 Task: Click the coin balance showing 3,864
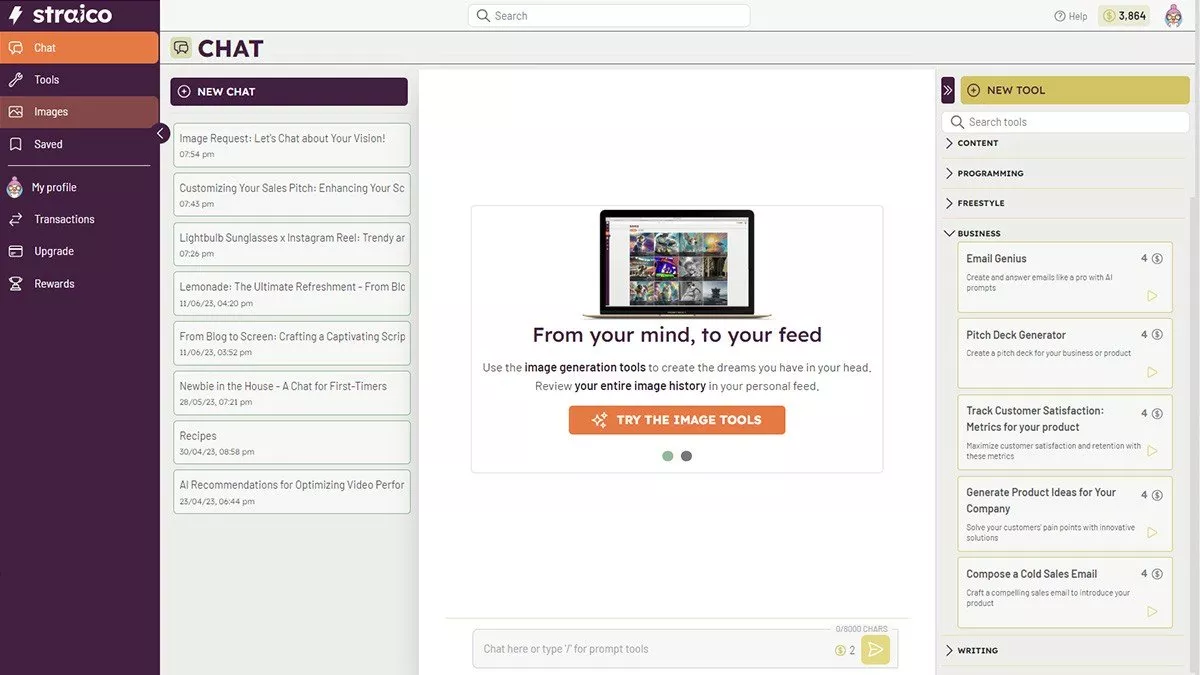pyautogui.click(x=1124, y=16)
